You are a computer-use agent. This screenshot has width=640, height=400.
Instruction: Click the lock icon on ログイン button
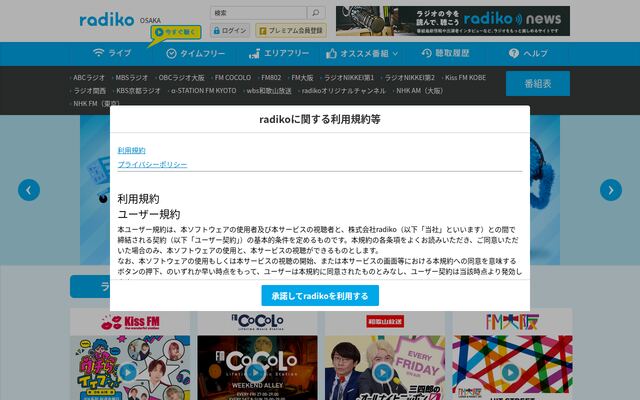[x=217, y=30]
